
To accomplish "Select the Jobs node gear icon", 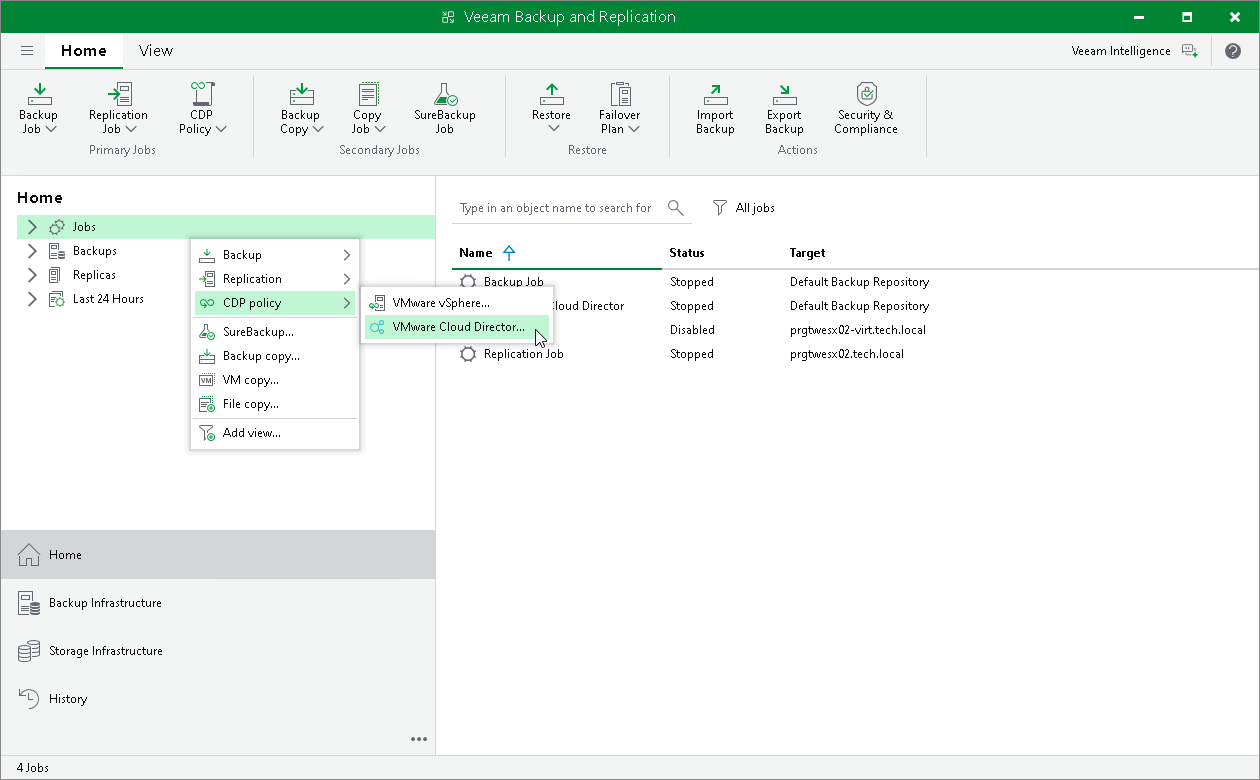I will pos(57,227).
